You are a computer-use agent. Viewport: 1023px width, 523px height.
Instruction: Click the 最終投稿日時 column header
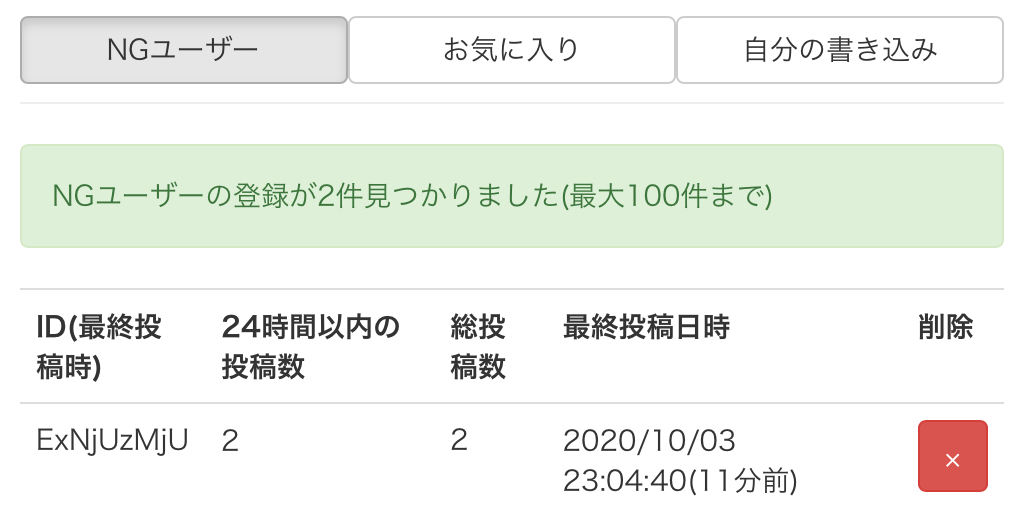(x=646, y=327)
